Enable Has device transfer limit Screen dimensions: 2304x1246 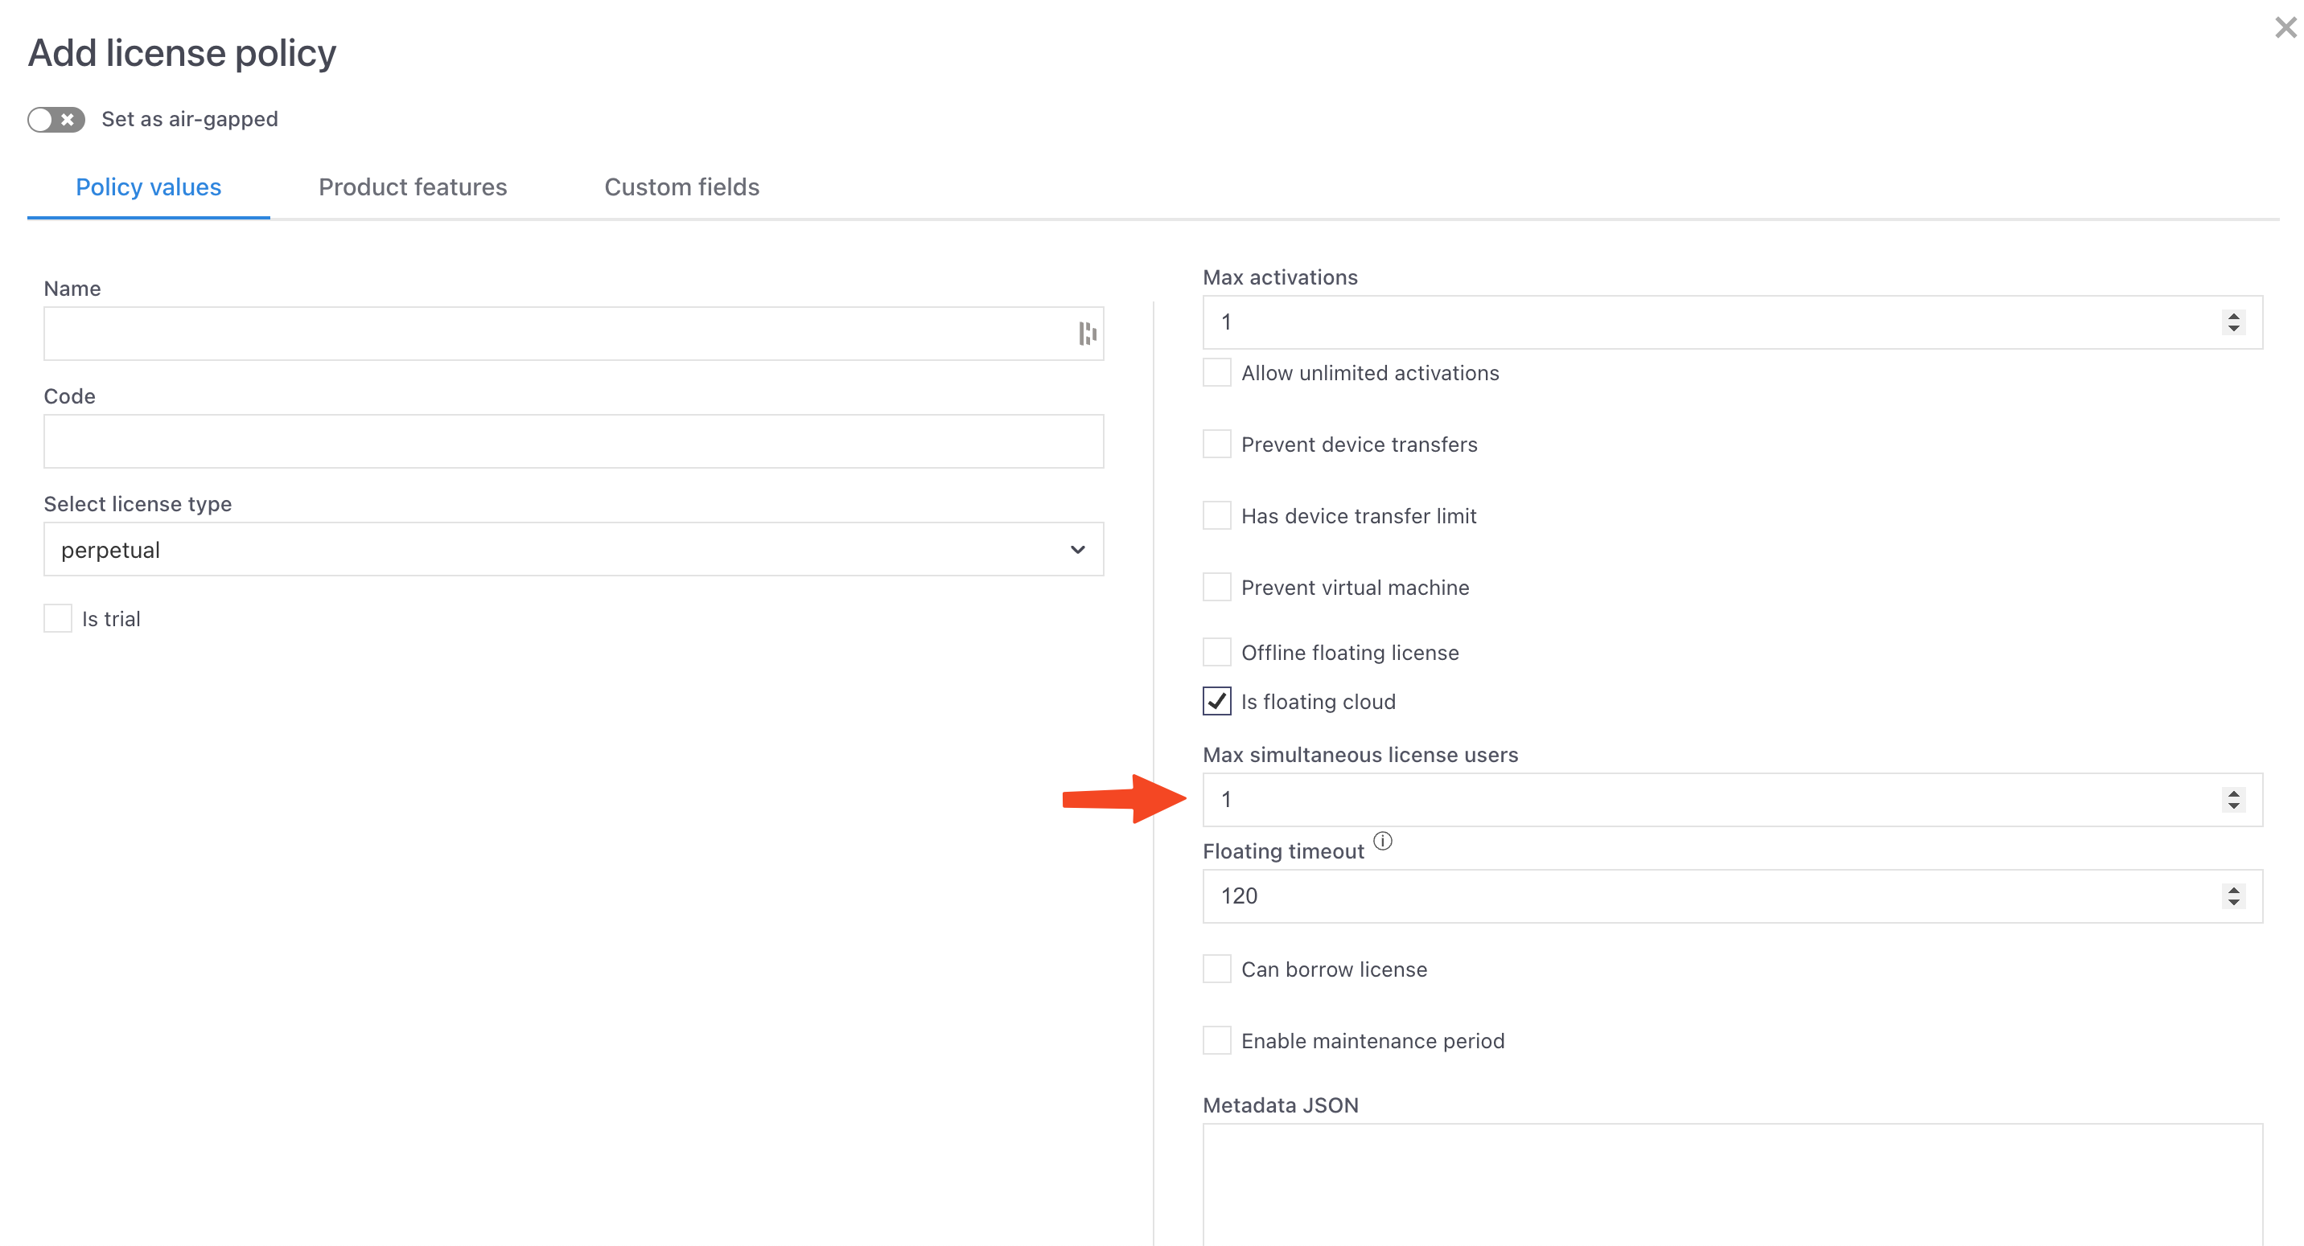[x=1217, y=516]
